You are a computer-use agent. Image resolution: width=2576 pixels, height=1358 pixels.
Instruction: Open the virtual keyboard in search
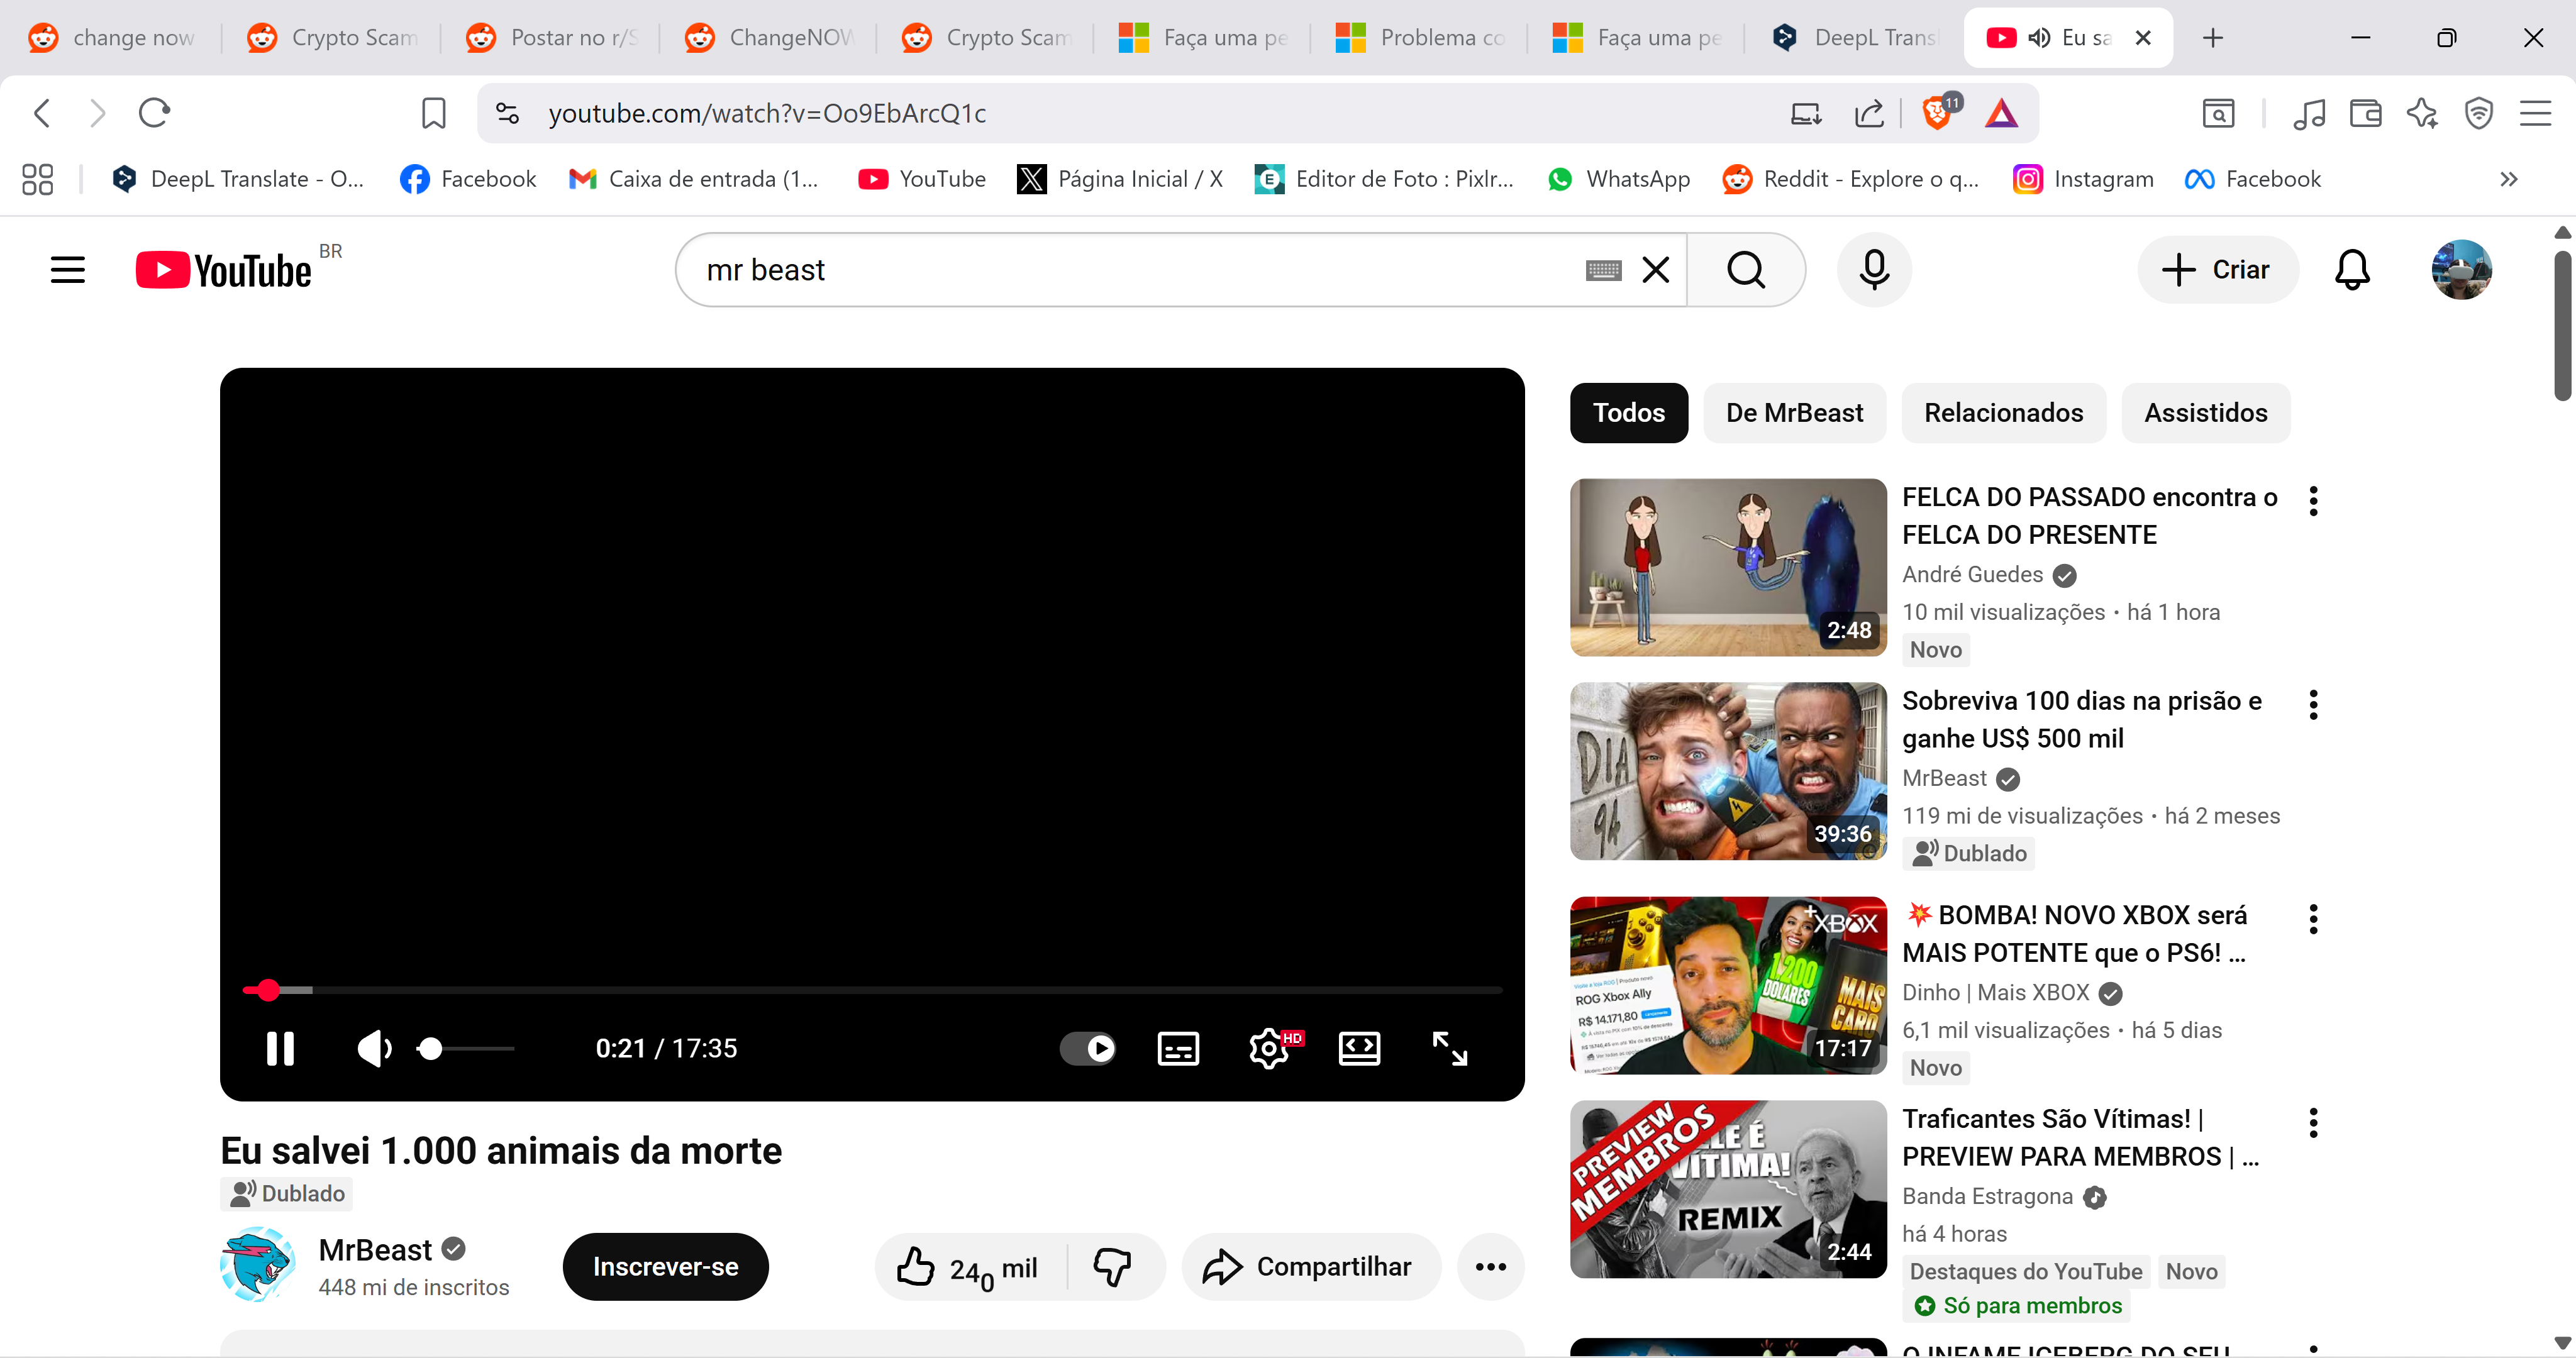[x=1603, y=270]
